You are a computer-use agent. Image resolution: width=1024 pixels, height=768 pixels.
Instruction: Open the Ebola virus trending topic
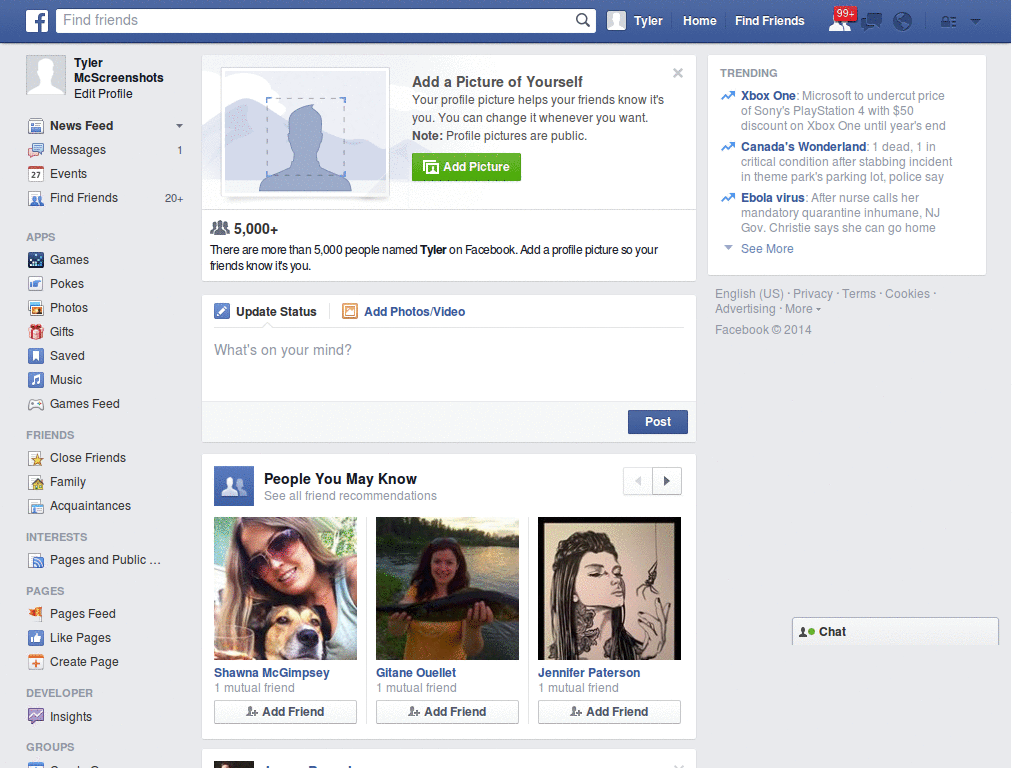[773, 198]
